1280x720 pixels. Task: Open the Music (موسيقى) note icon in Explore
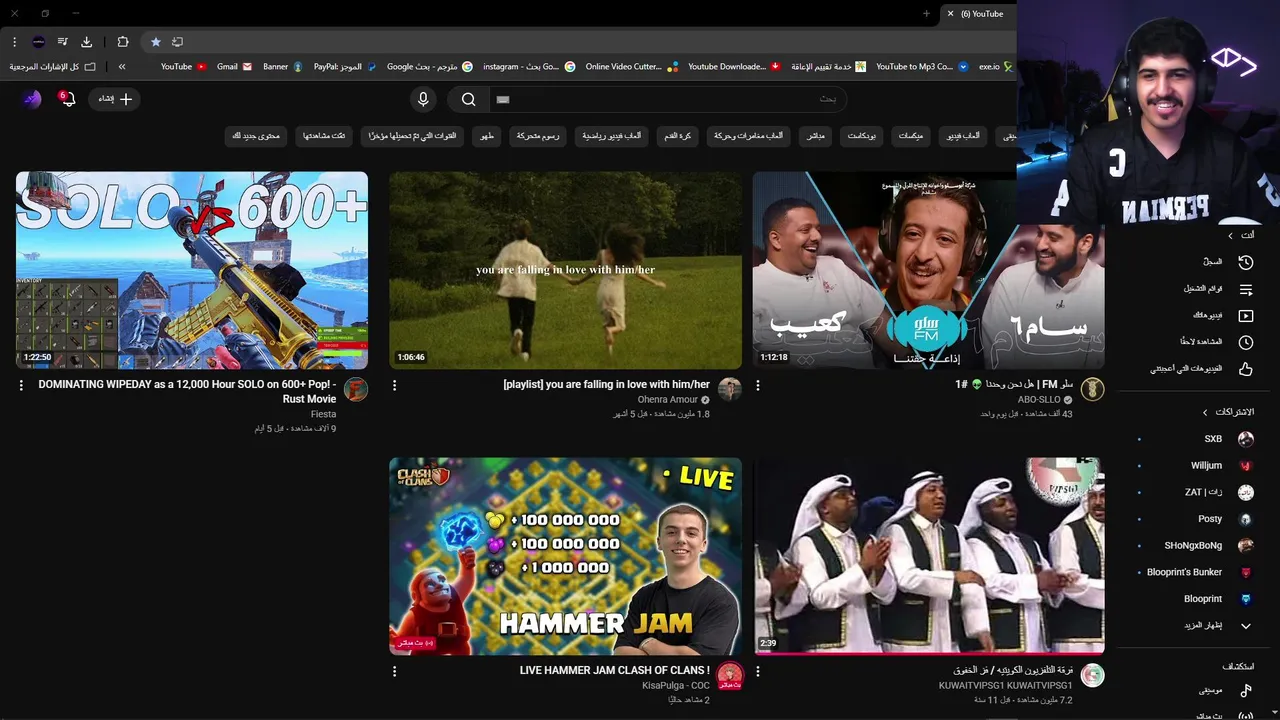point(1246,690)
